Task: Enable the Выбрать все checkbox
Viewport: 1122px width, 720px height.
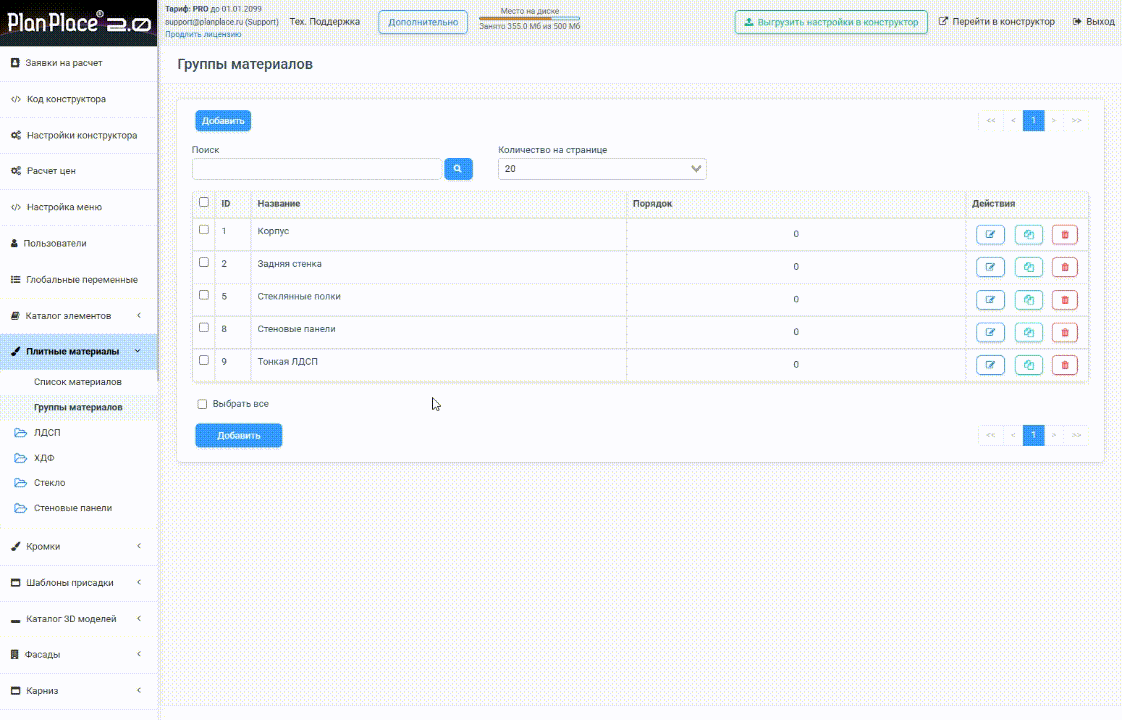Action: coord(202,404)
